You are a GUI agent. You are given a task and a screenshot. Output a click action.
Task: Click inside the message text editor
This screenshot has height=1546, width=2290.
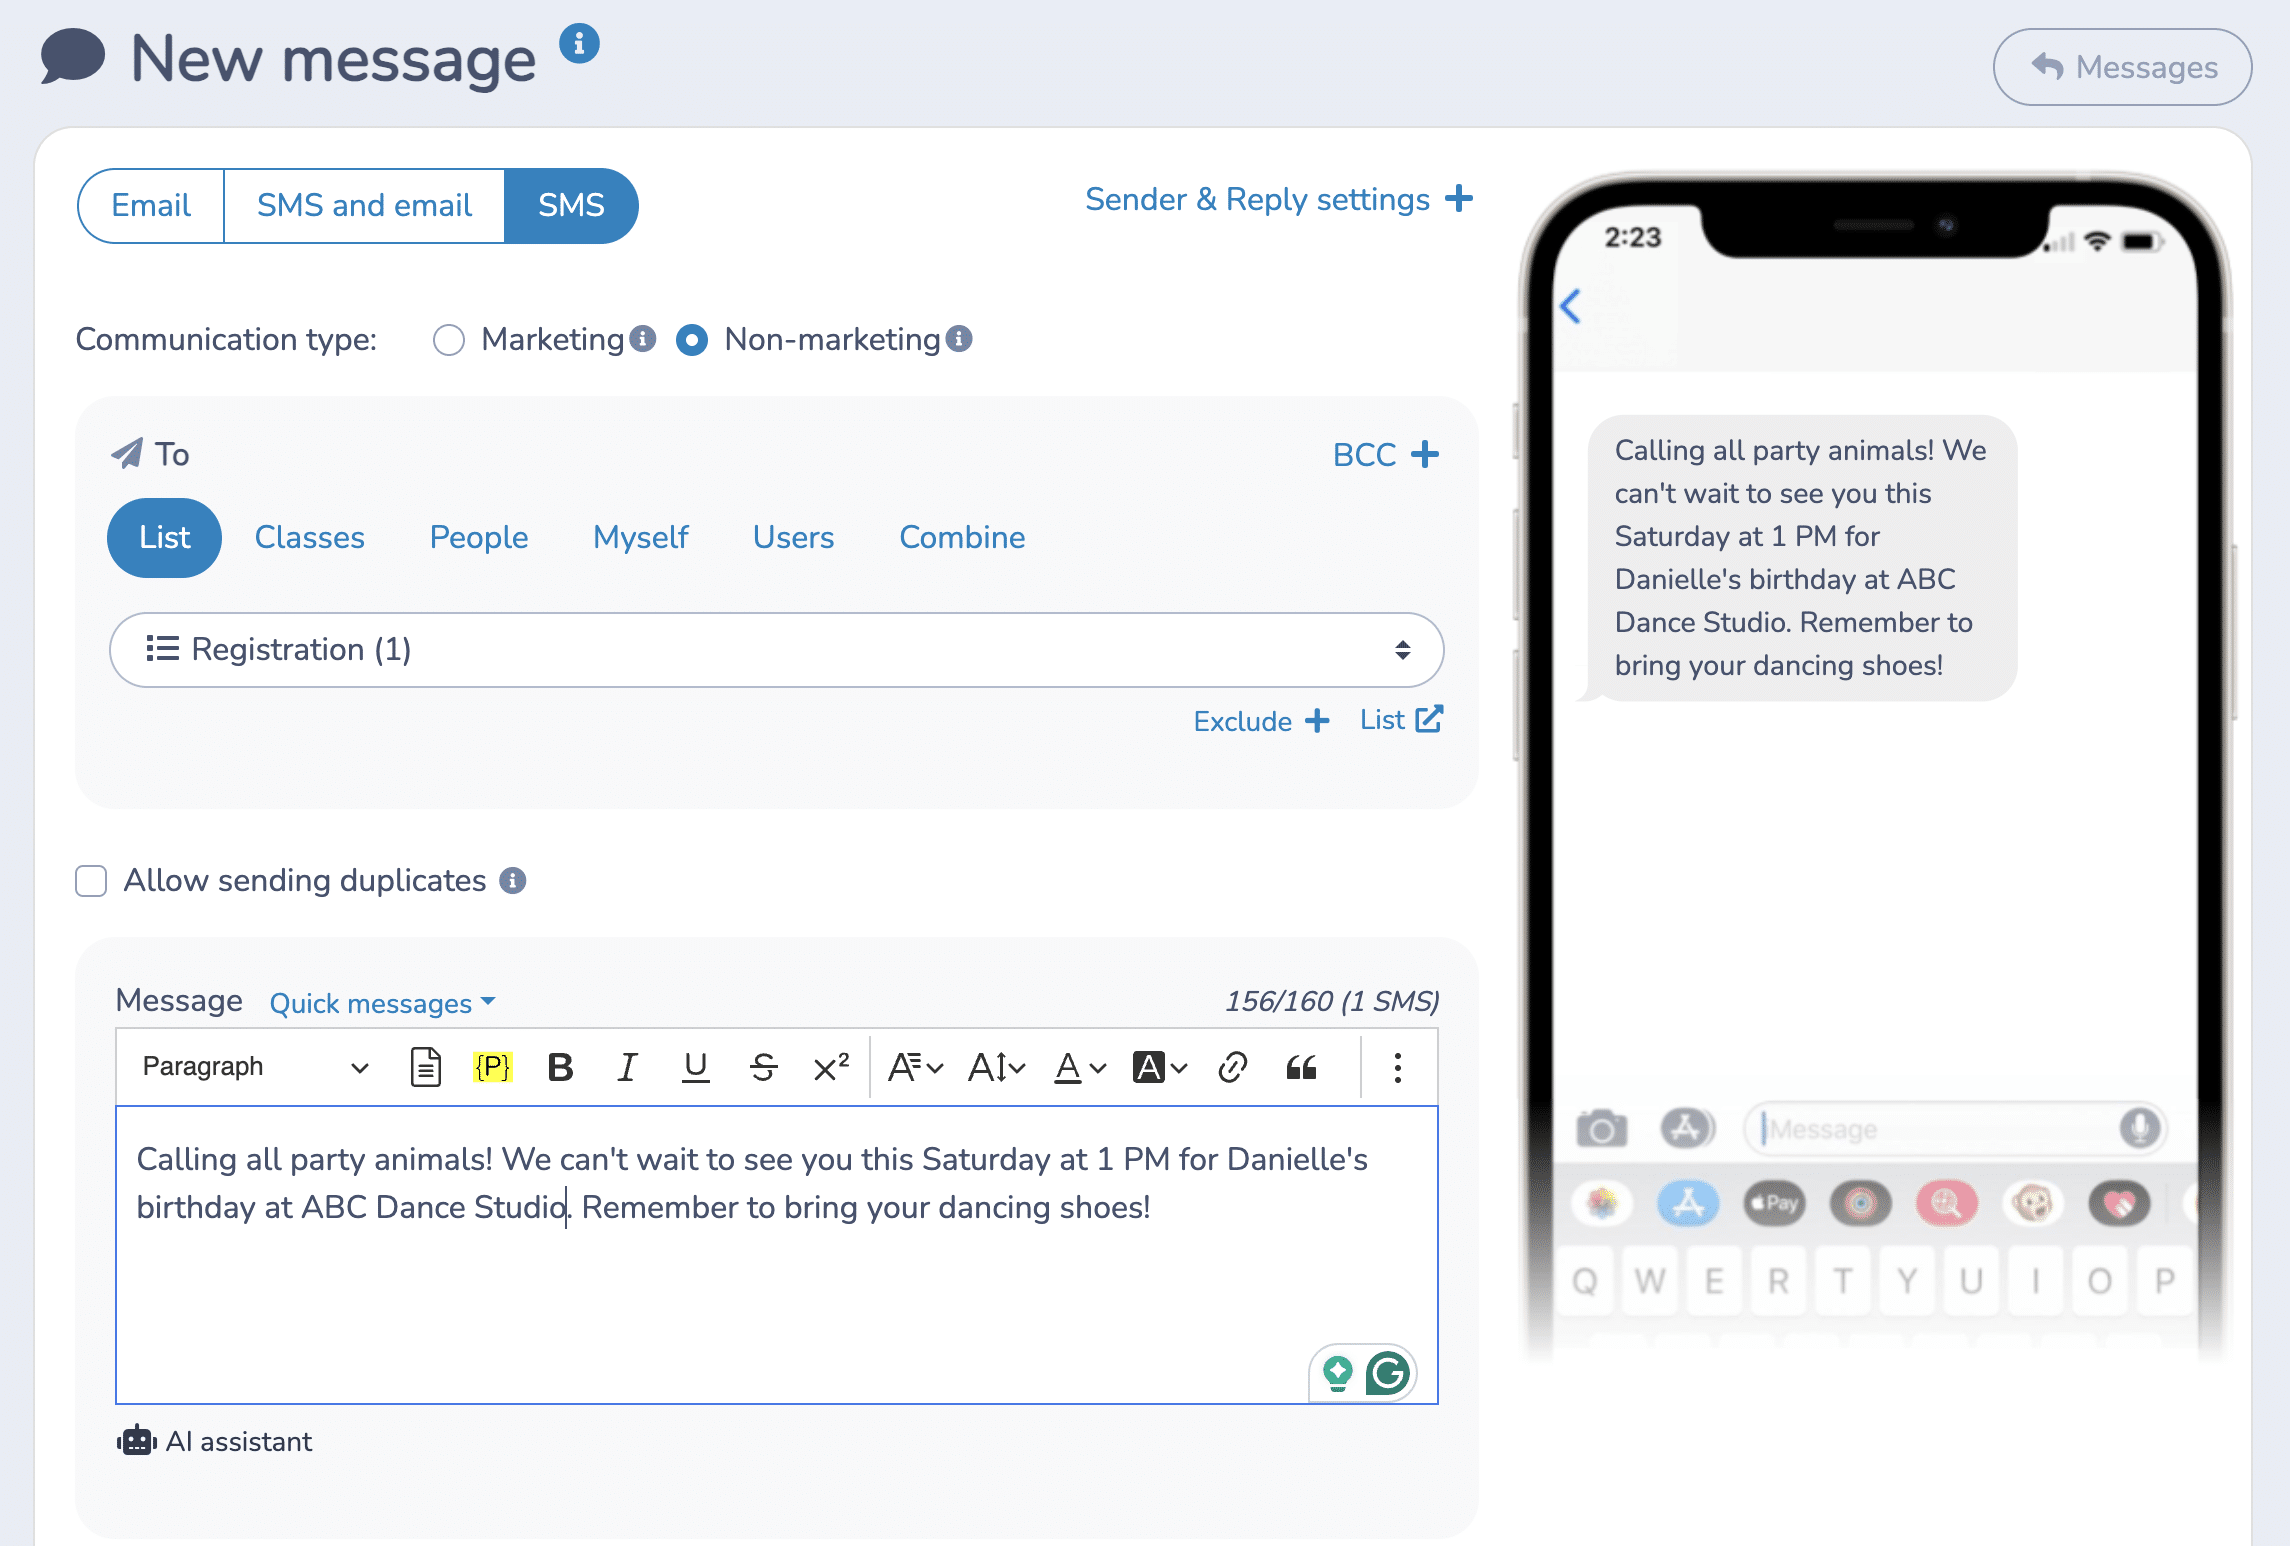pyautogui.click(x=777, y=1255)
